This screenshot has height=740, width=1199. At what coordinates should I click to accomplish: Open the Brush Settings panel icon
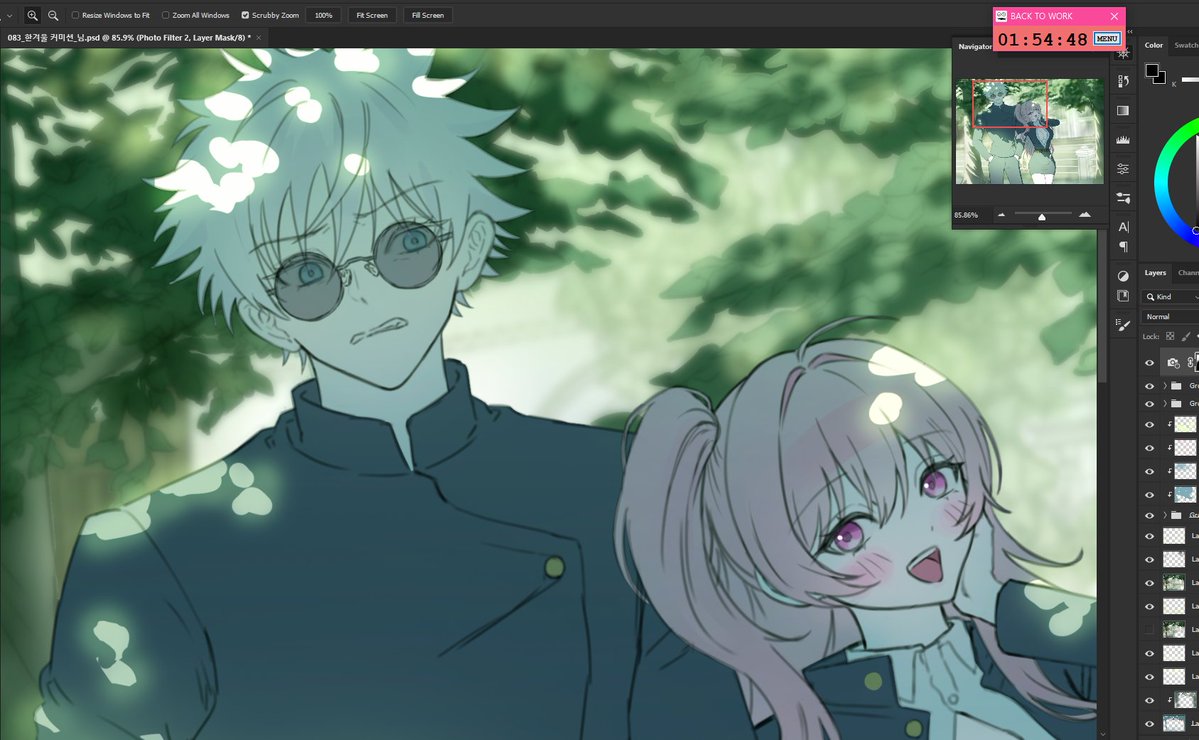pos(1123,198)
